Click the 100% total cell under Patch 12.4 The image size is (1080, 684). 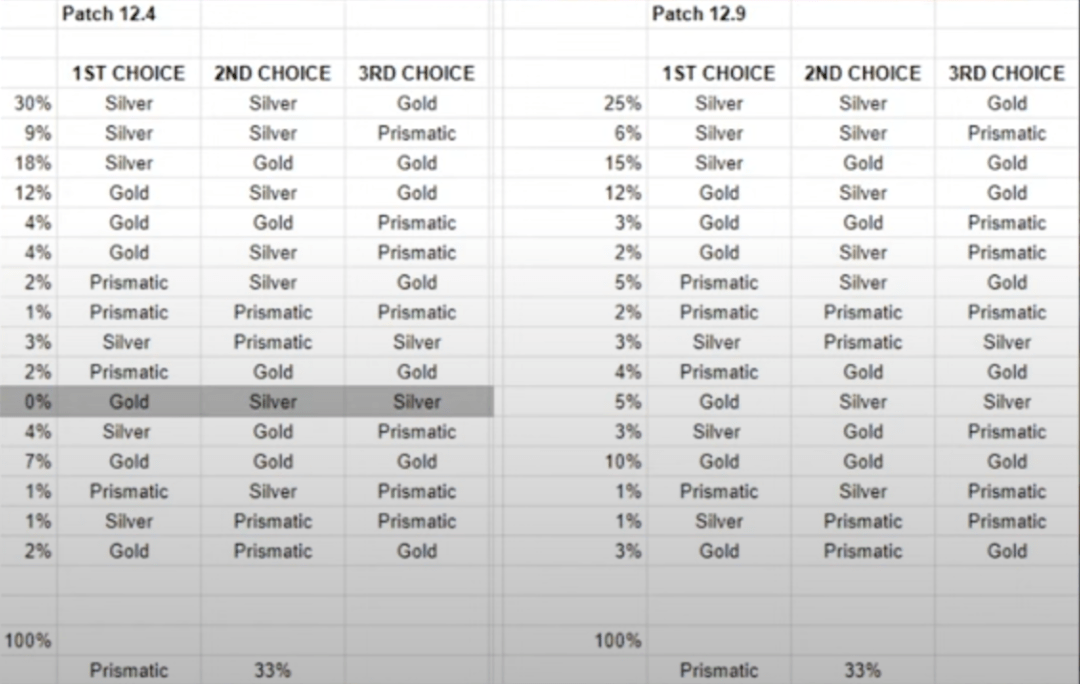pyautogui.click(x=28, y=641)
